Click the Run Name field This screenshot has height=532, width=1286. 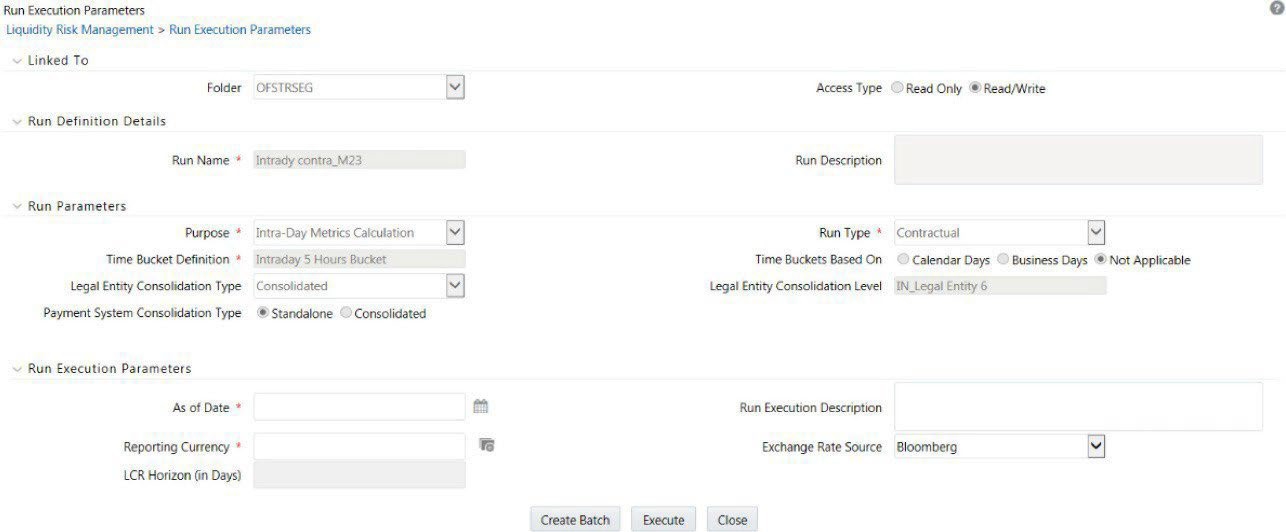coord(359,160)
